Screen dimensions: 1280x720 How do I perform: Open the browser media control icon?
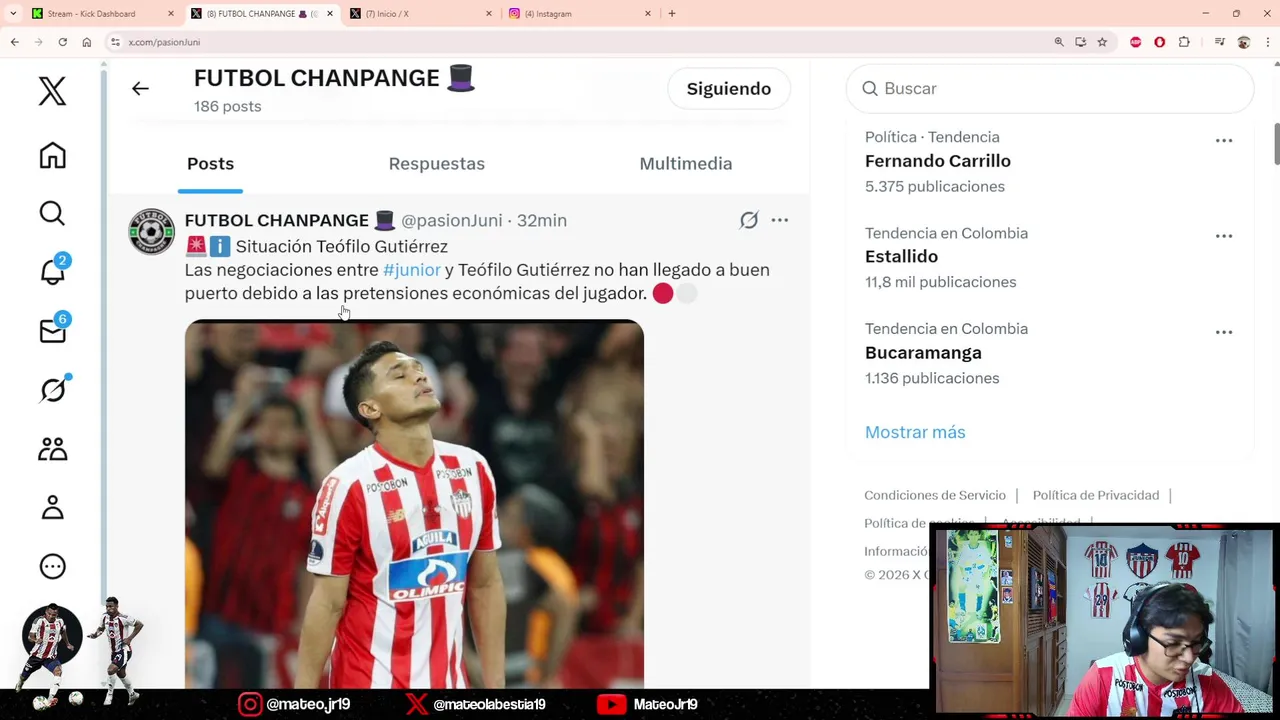tap(1219, 42)
